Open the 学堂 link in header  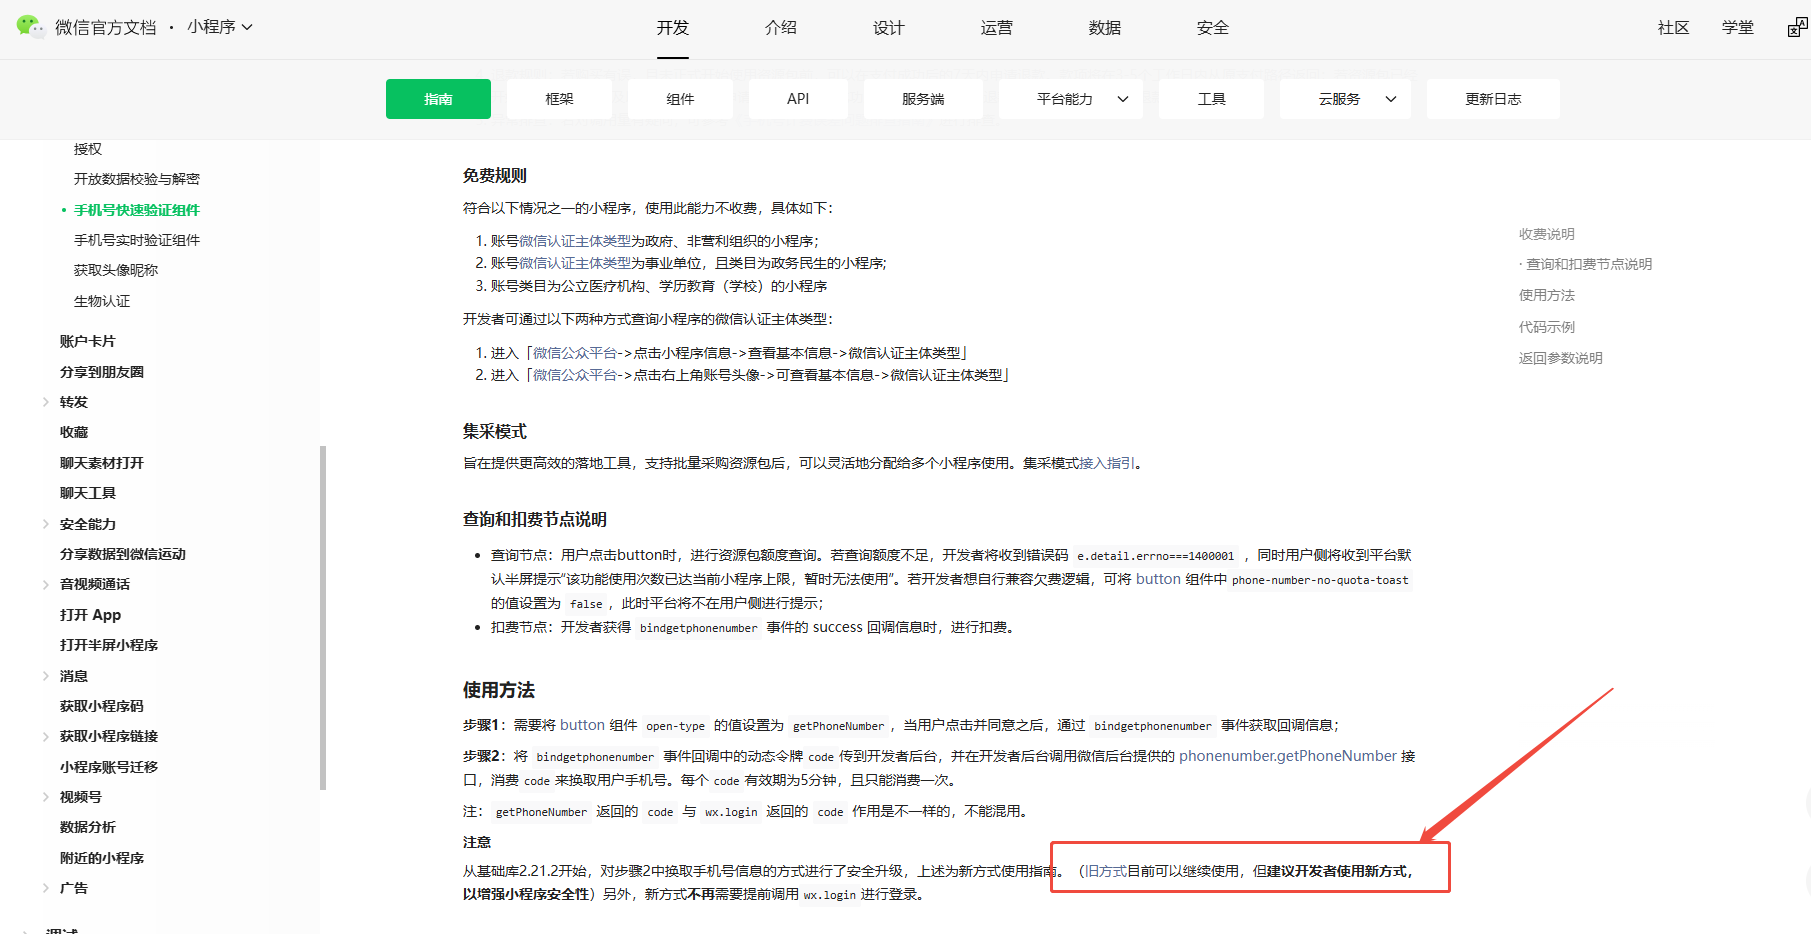pyautogui.click(x=1738, y=28)
